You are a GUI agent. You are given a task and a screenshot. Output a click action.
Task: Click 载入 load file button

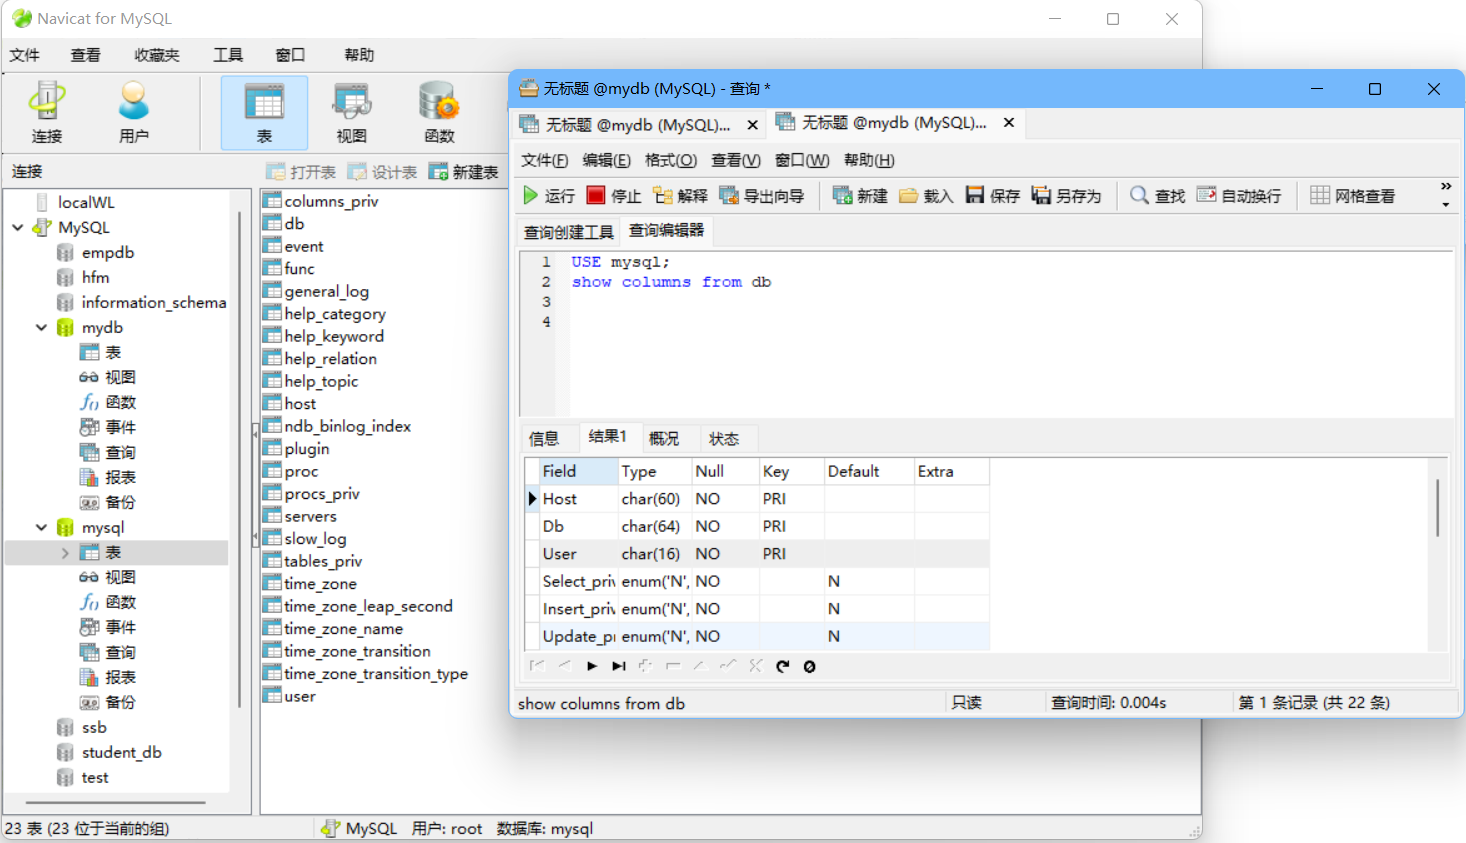[x=926, y=196]
